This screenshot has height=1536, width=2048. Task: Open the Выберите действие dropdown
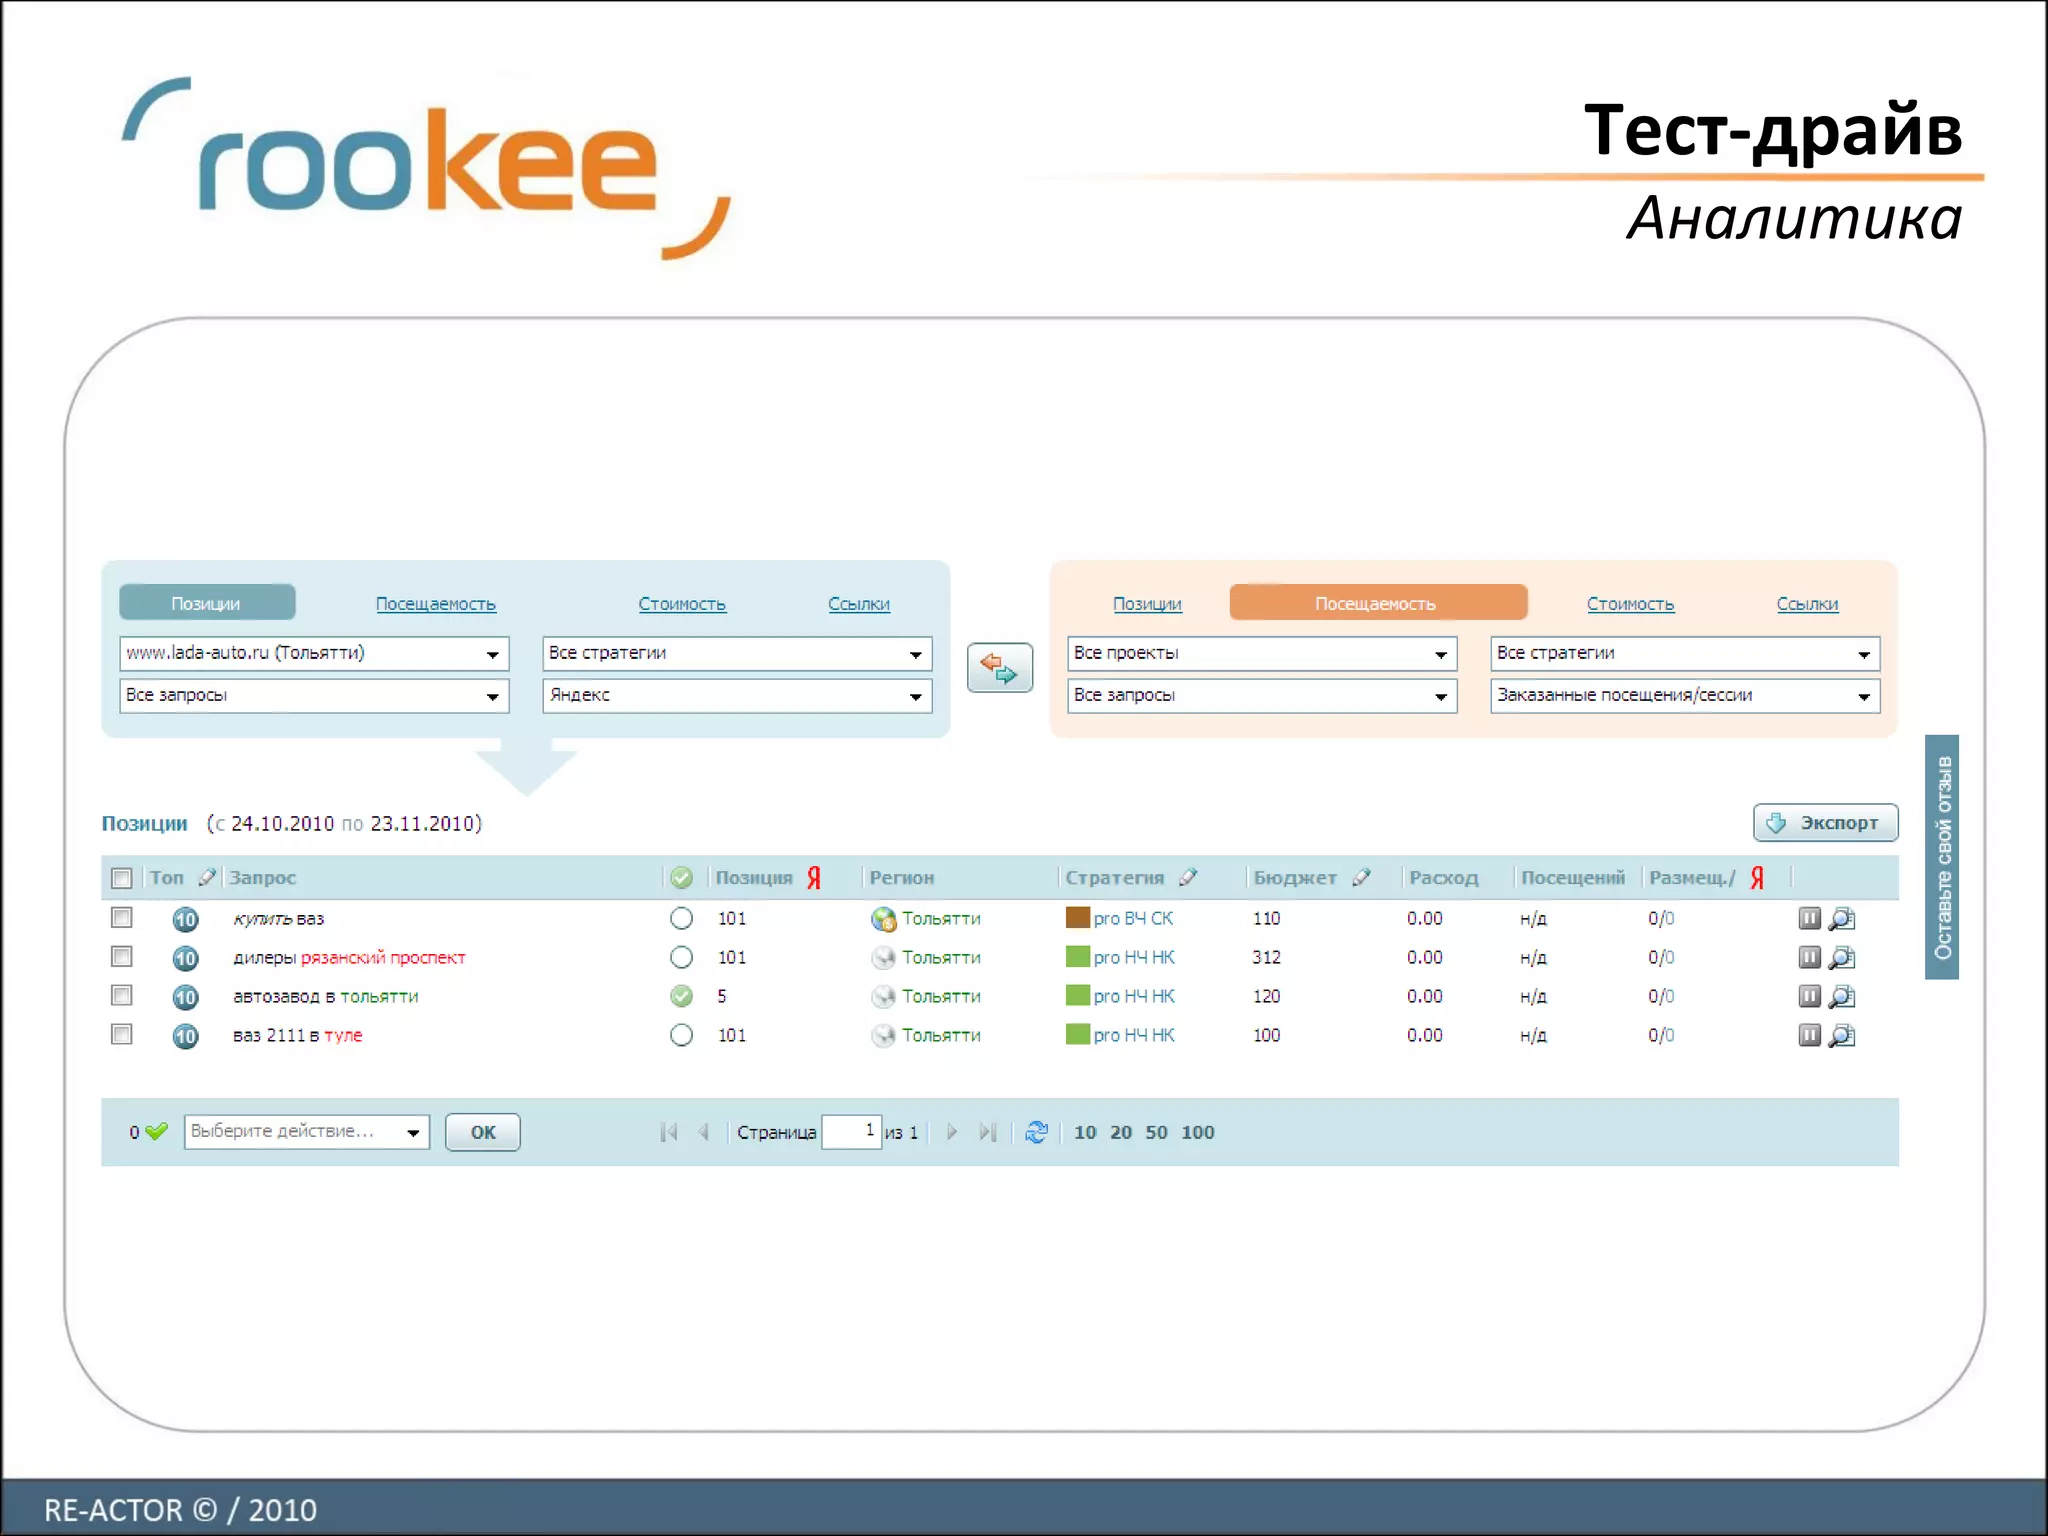point(306,1132)
